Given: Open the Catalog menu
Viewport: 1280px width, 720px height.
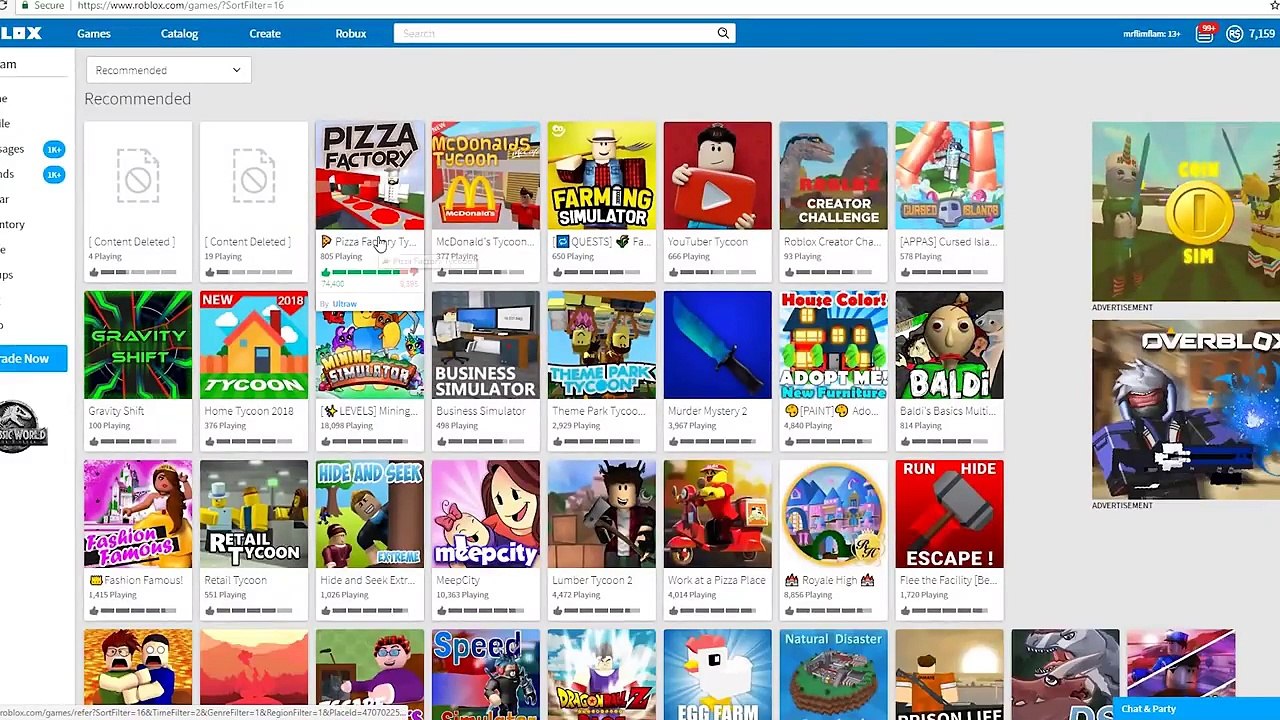Looking at the screenshot, I should [179, 33].
